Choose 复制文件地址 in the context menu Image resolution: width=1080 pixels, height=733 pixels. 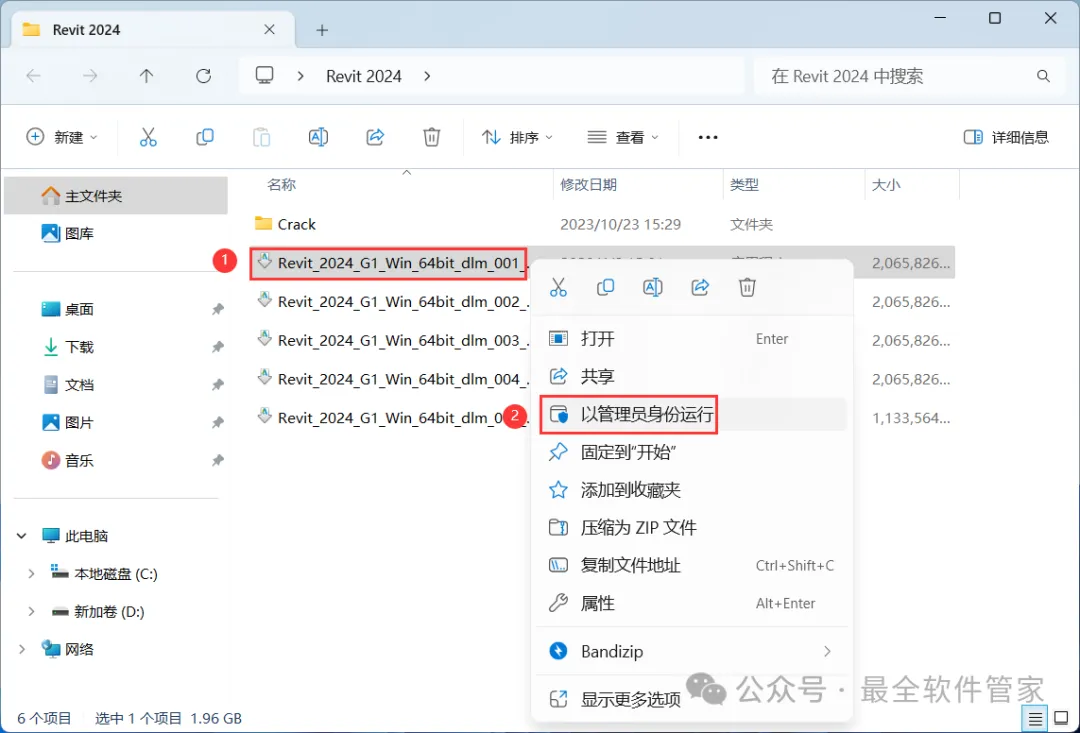coord(691,566)
